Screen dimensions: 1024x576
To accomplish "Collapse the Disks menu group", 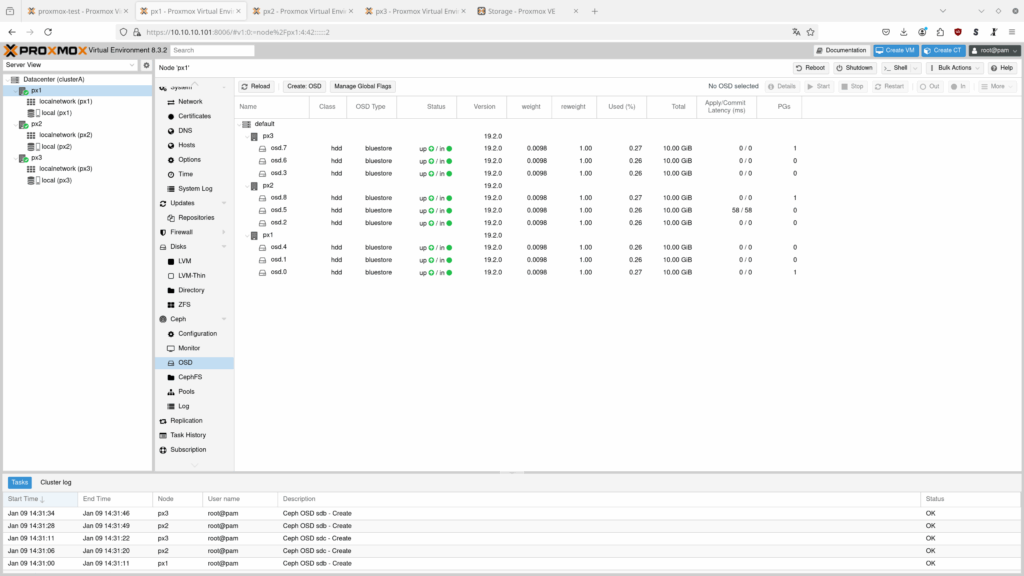I will [x=224, y=247].
